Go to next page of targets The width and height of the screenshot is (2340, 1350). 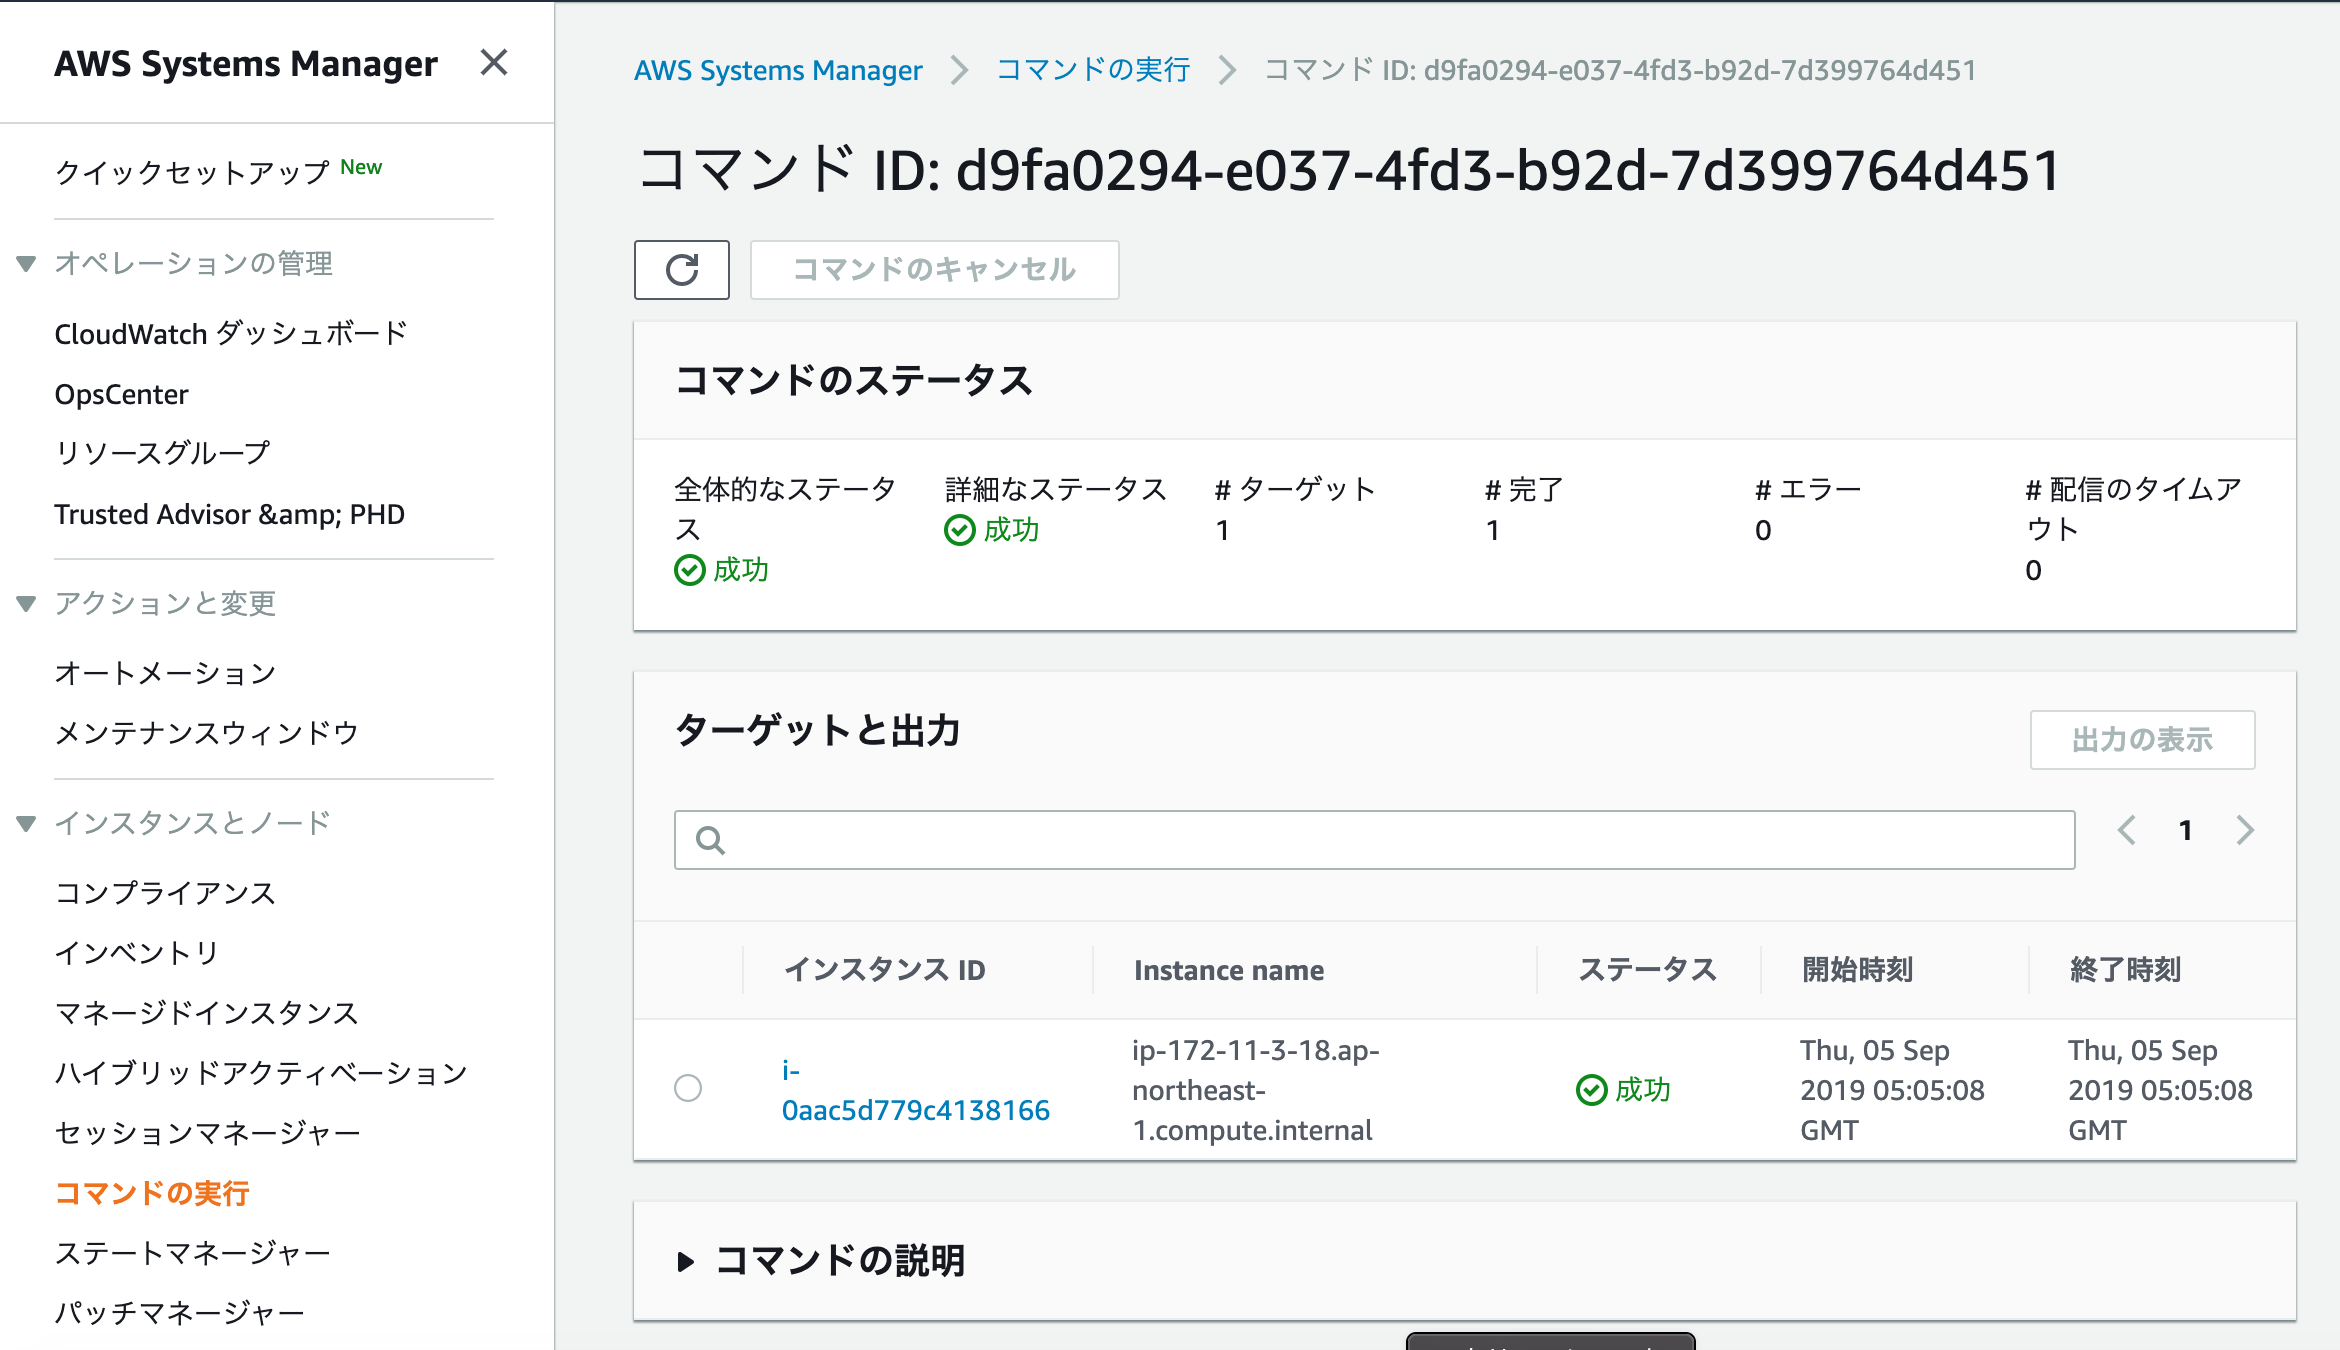2245,830
